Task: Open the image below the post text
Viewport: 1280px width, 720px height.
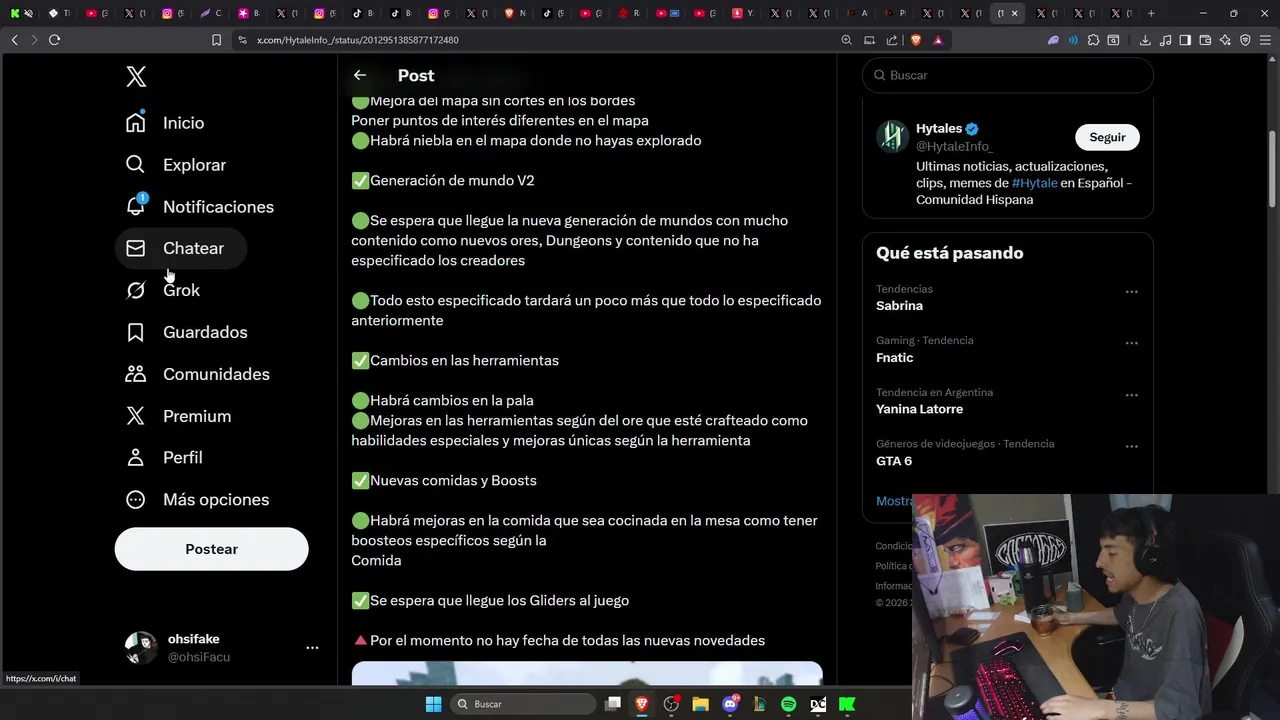Action: (x=587, y=673)
